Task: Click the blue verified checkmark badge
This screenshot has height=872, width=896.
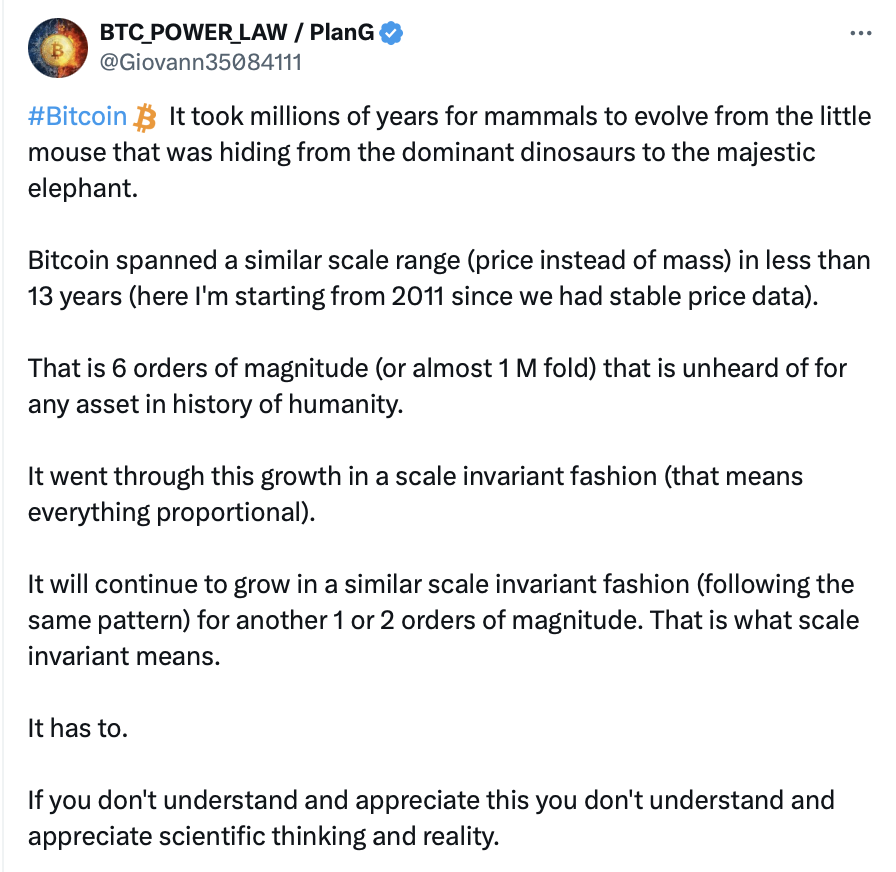Action: click(x=391, y=33)
